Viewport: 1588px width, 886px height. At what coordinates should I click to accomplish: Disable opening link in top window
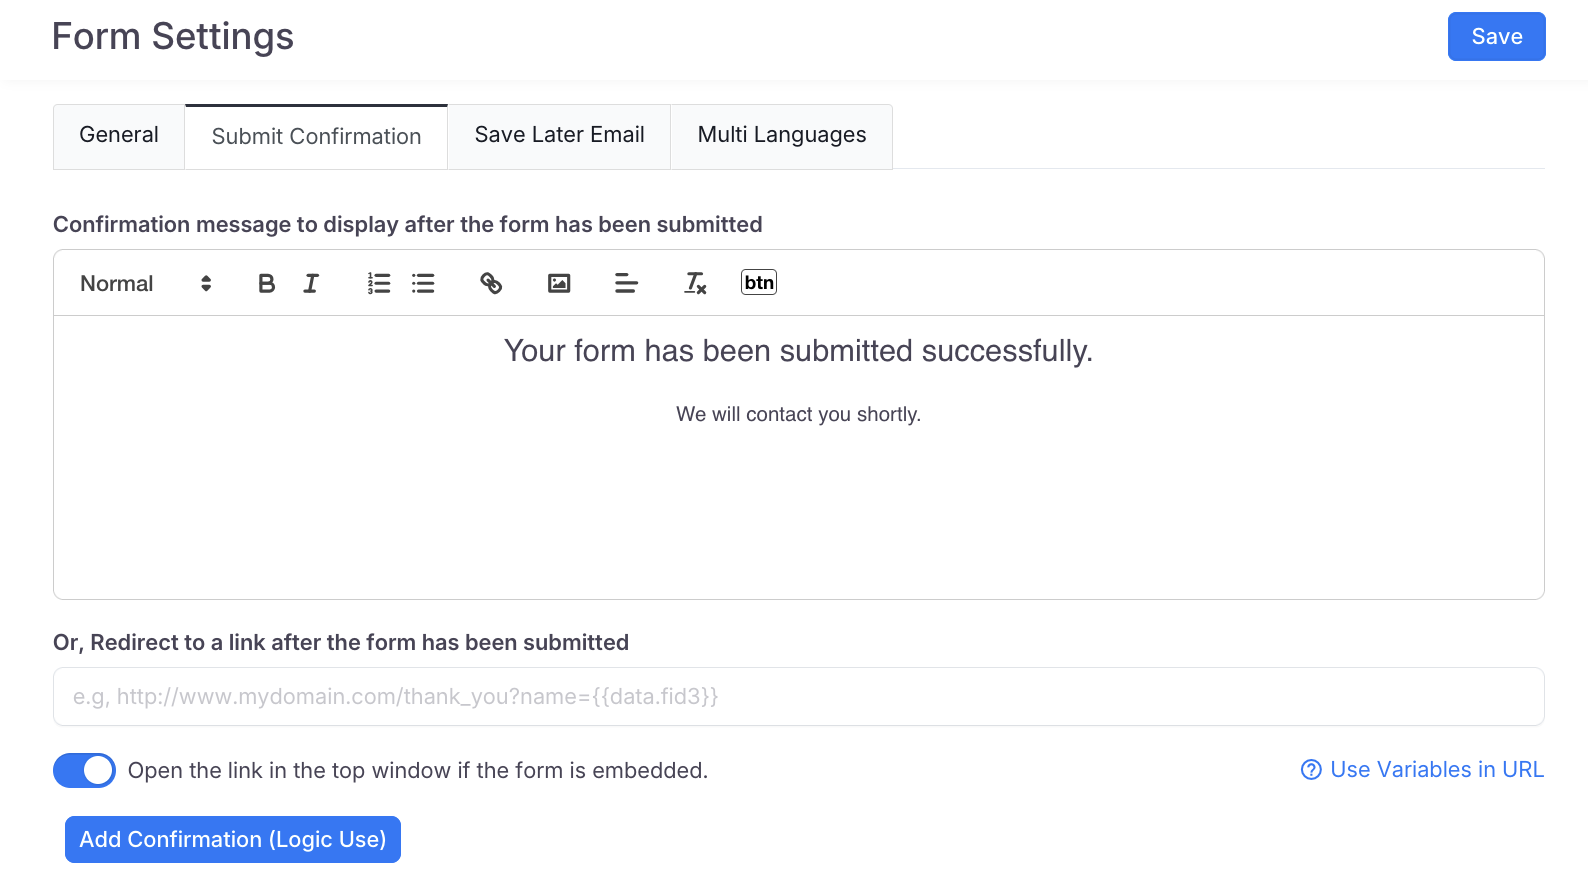[x=84, y=771]
